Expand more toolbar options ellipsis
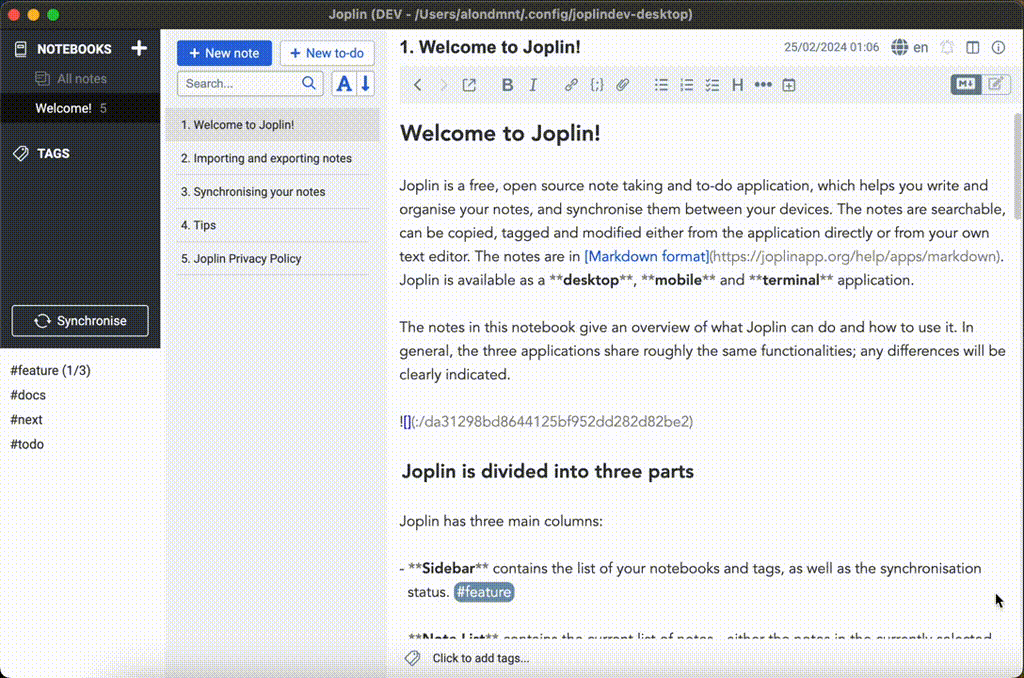 763,85
